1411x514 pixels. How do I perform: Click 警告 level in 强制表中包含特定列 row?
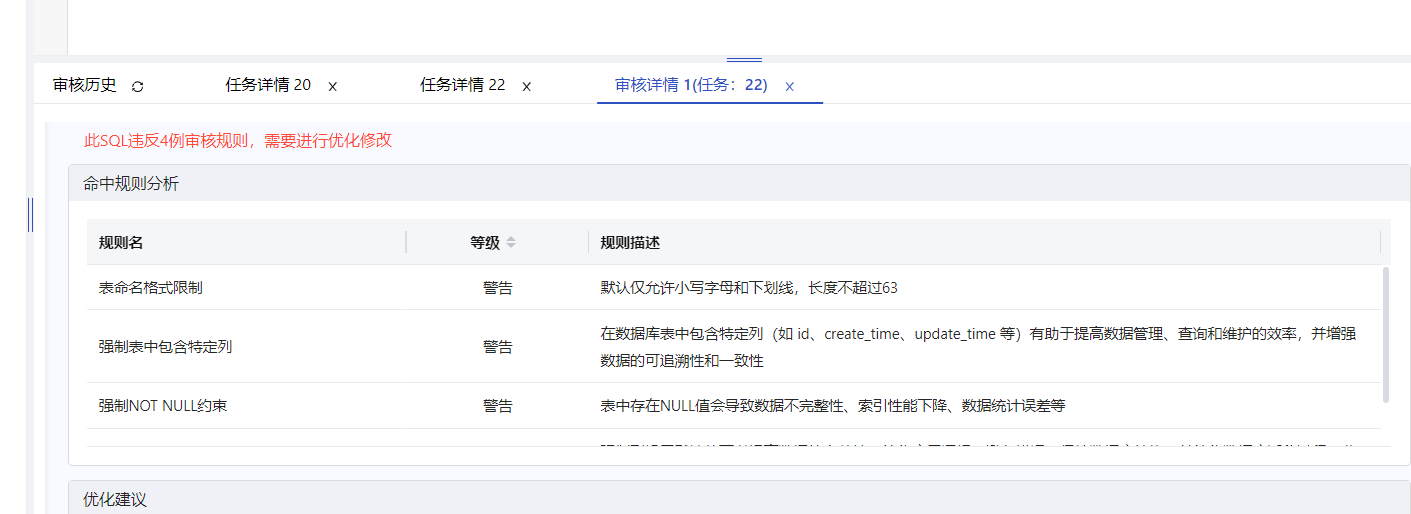[x=498, y=347]
